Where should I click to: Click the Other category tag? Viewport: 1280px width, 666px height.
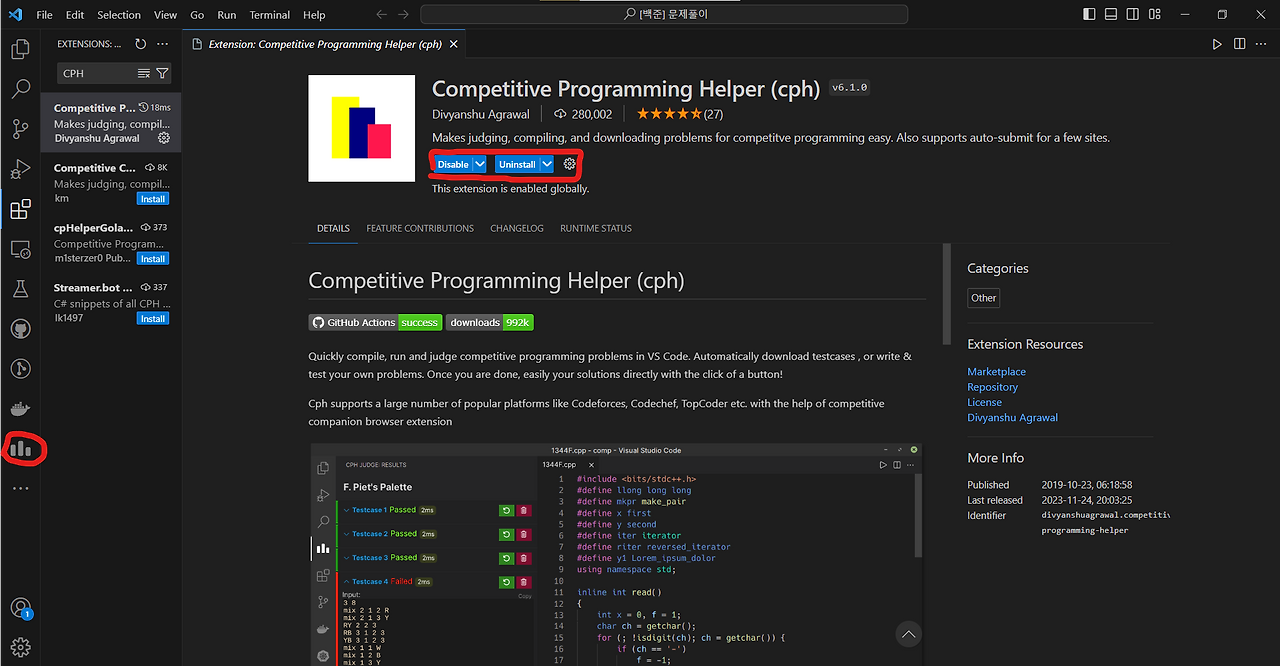pyautogui.click(x=984, y=298)
